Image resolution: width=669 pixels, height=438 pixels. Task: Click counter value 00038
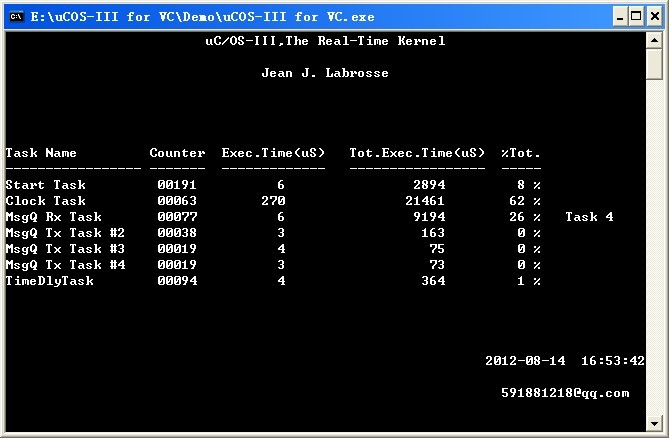[x=177, y=233]
